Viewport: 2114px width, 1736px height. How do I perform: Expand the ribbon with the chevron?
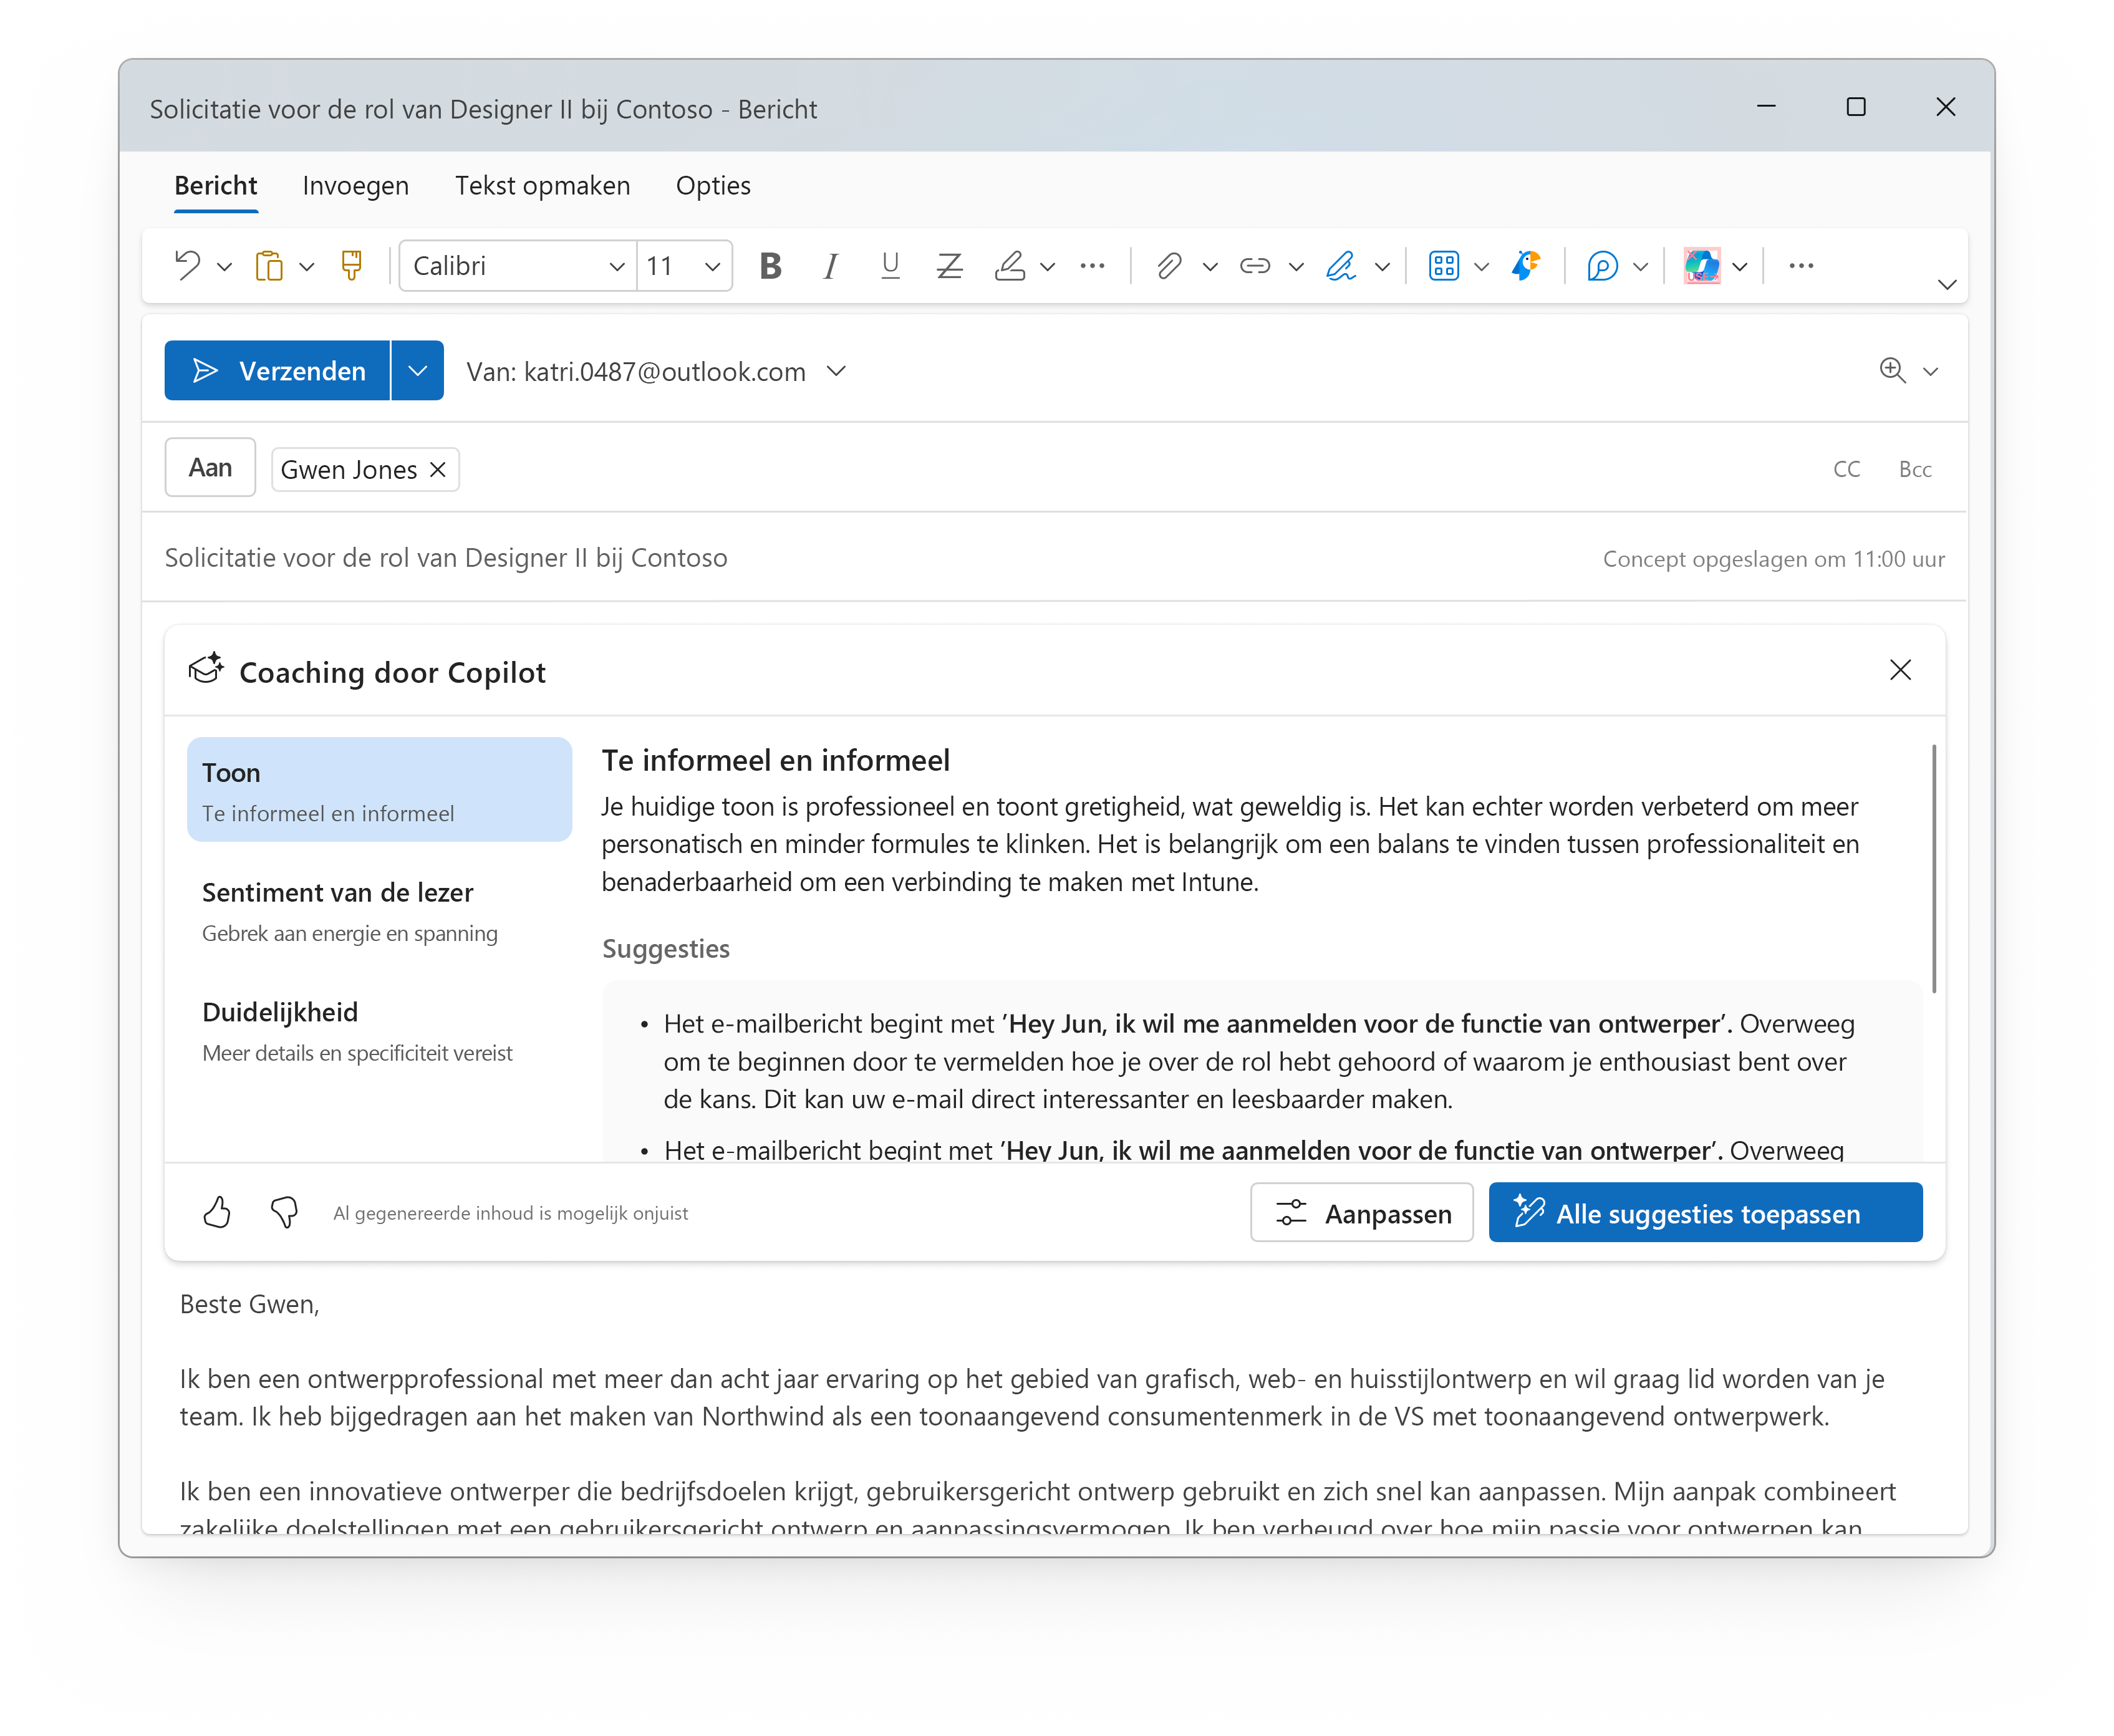point(1946,285)
